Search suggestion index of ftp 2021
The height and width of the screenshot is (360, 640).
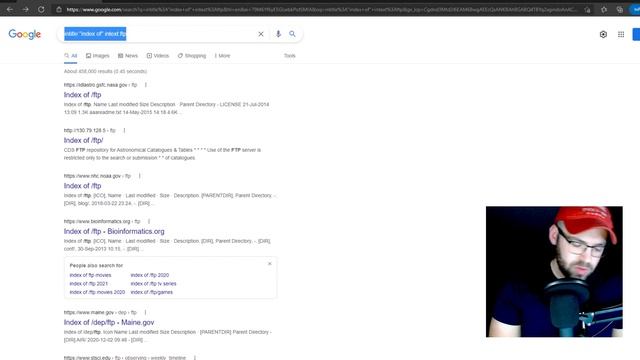(89, 284)
